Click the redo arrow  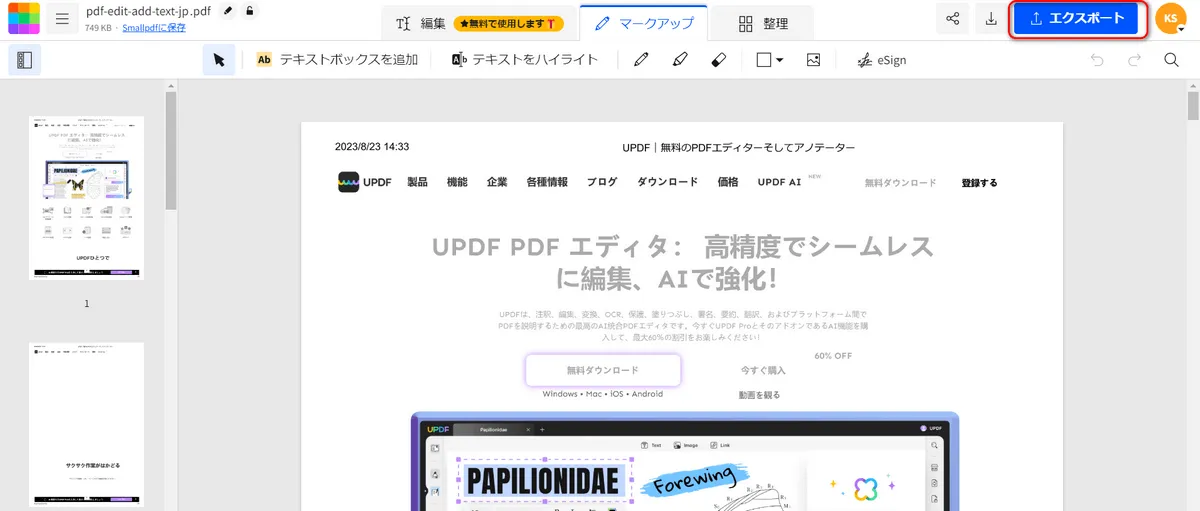(1134, 60)
